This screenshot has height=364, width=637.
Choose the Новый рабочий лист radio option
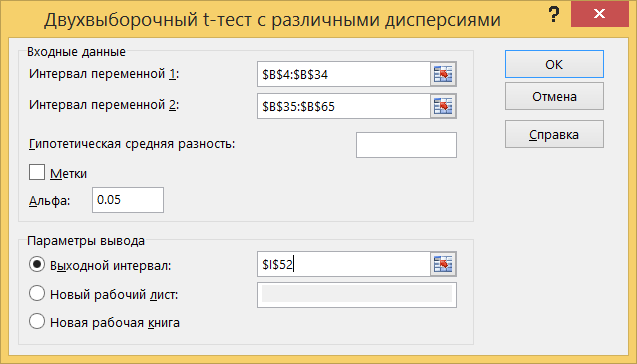(x=37, y=293)
